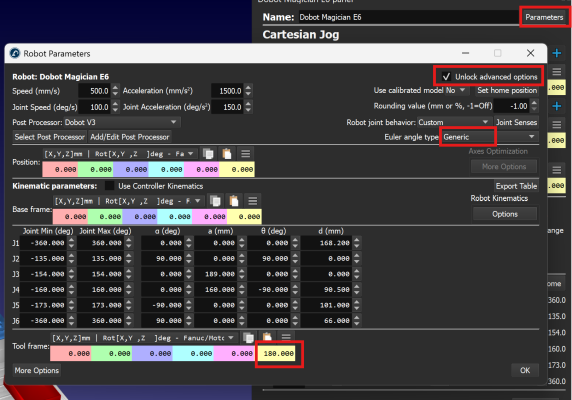Click the Robot Parameters window logo

(15, 54)
